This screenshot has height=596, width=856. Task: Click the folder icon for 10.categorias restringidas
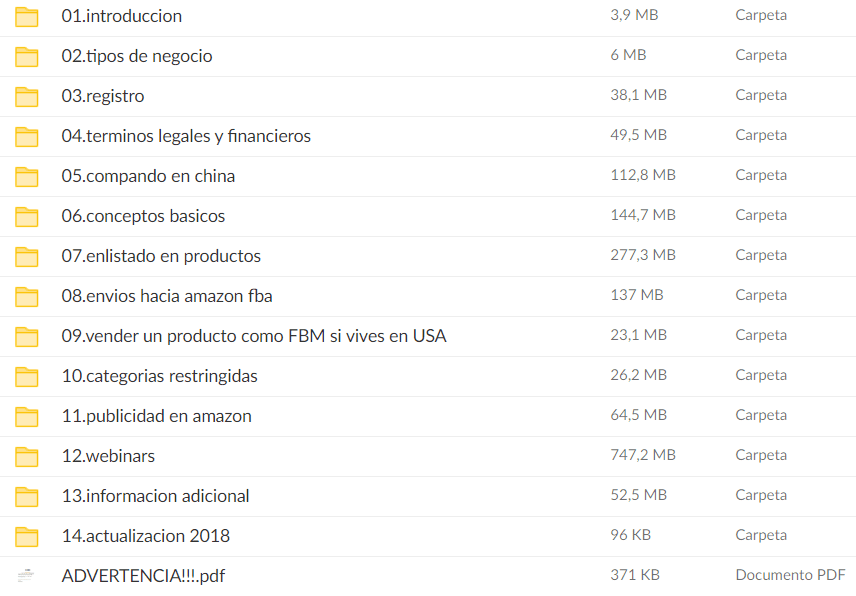click(26, 376)
